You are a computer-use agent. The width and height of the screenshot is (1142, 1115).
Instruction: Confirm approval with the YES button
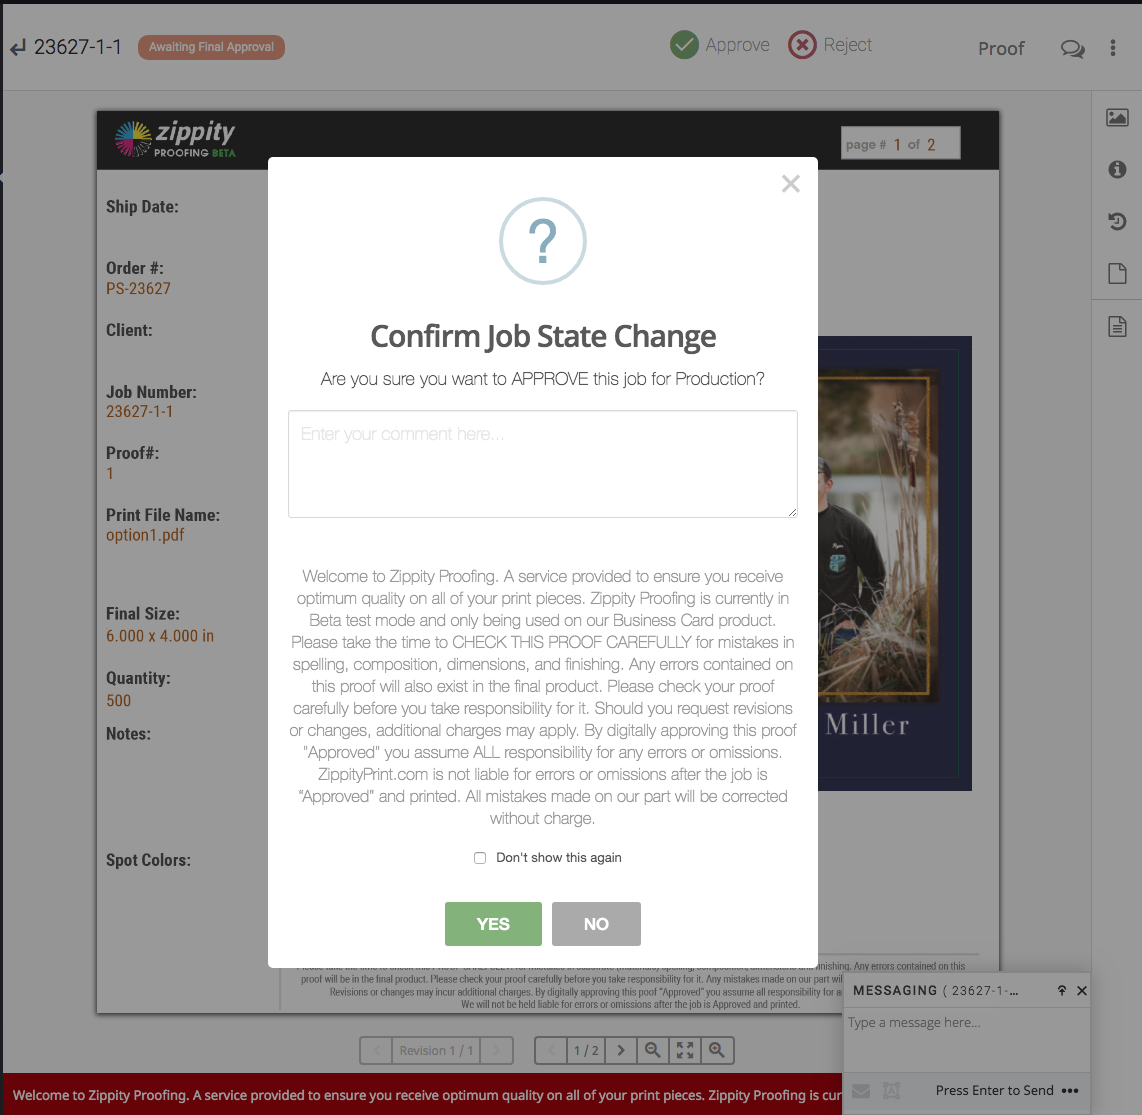tap(493, 923)
